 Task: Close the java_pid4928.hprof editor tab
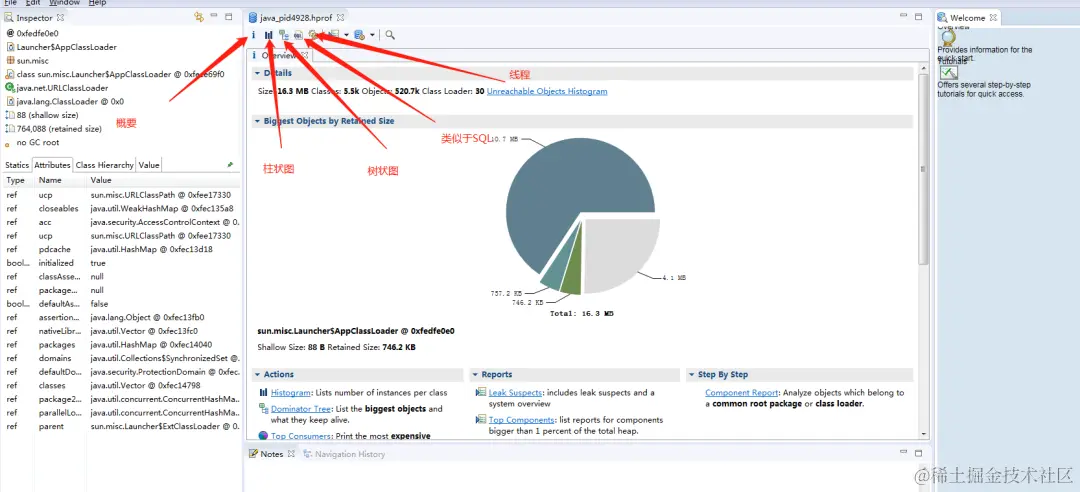click(x=340, y=17)
